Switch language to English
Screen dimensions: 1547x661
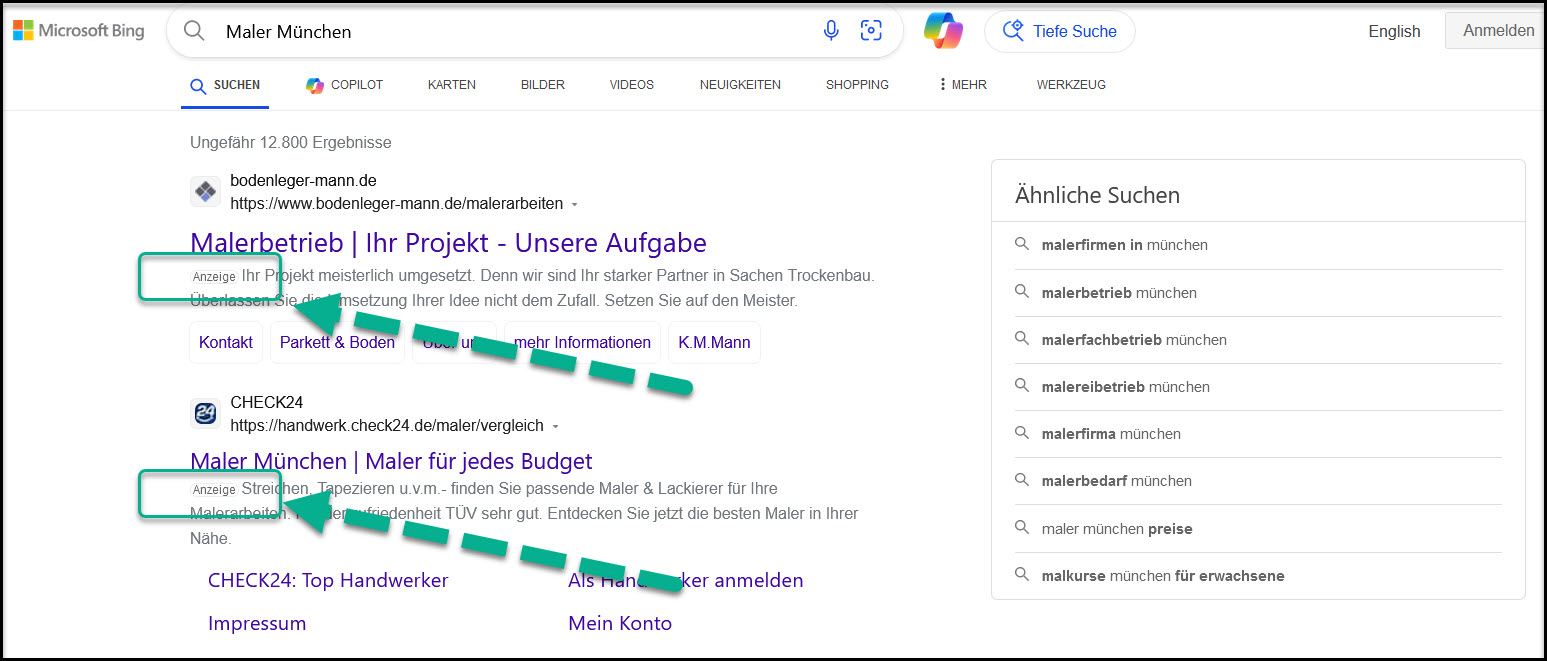coord(1394,31)
